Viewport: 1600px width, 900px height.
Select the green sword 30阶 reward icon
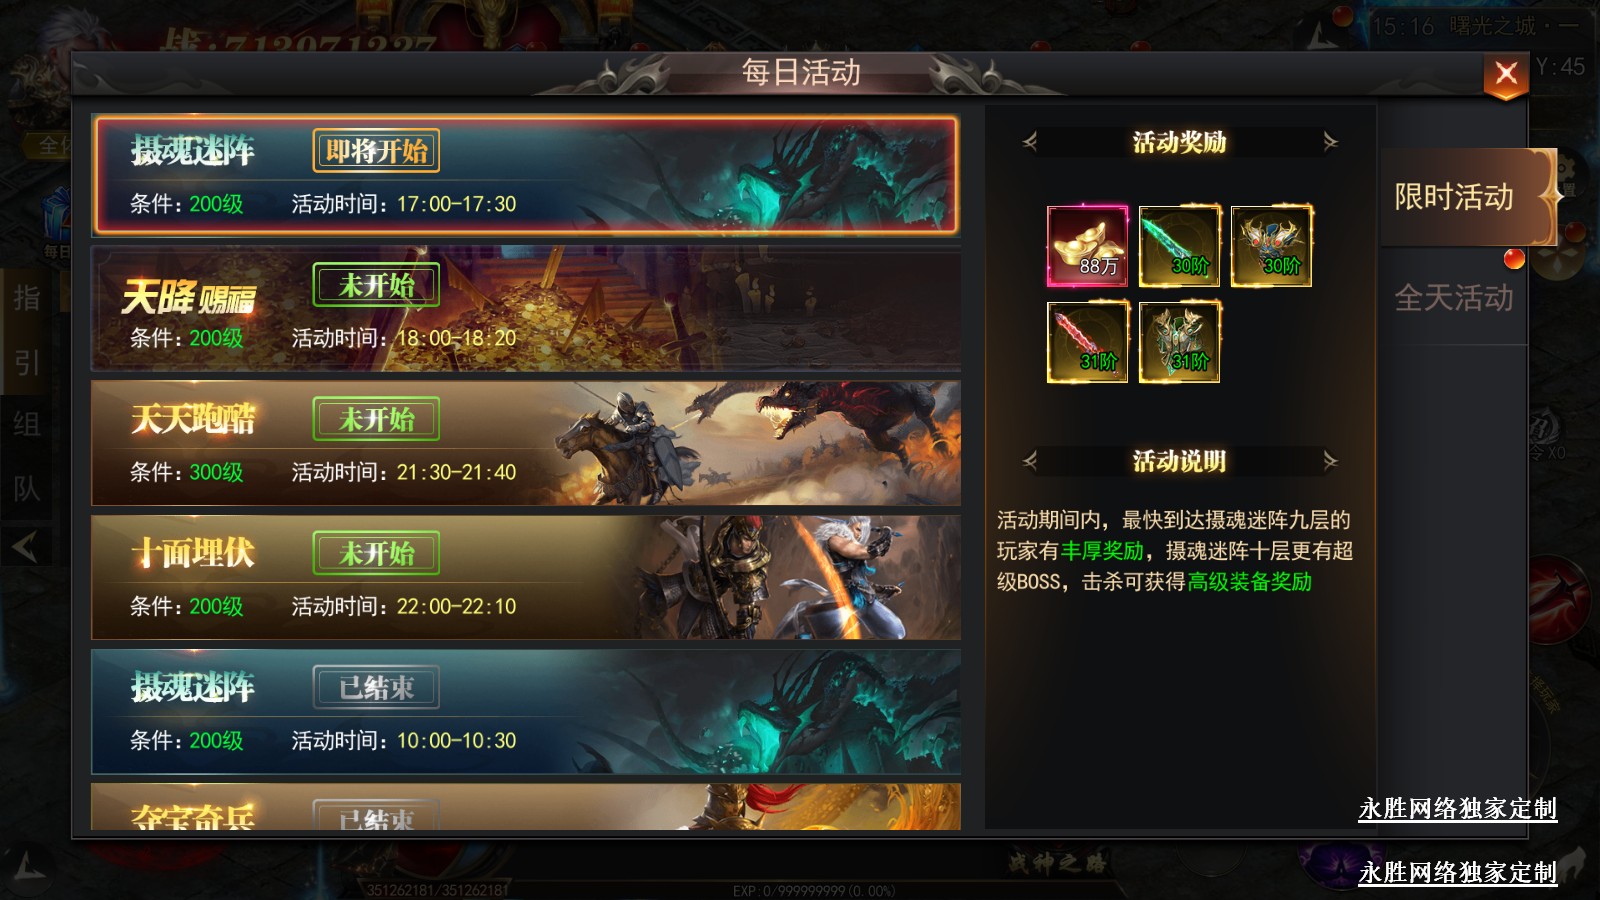(1179, 246)
